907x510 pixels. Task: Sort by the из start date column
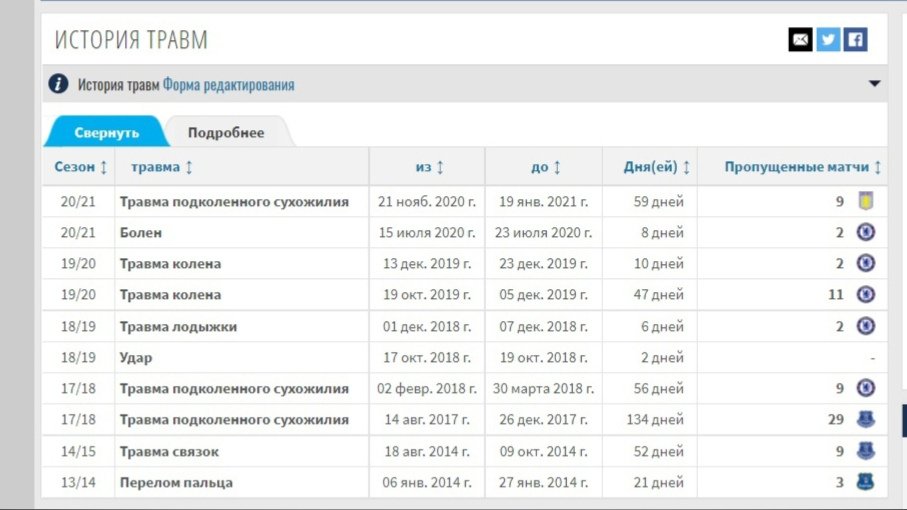coord(429,167)
